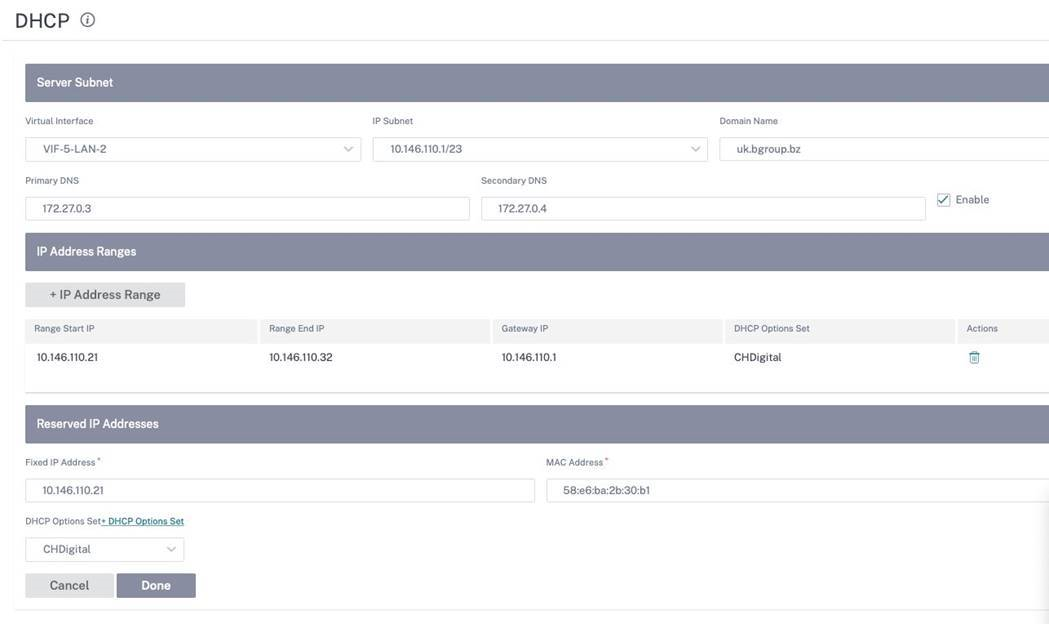This screenshot has width=1049, height=624.
Task: Click into the Primary DNS field
Action: pos(248,209)
